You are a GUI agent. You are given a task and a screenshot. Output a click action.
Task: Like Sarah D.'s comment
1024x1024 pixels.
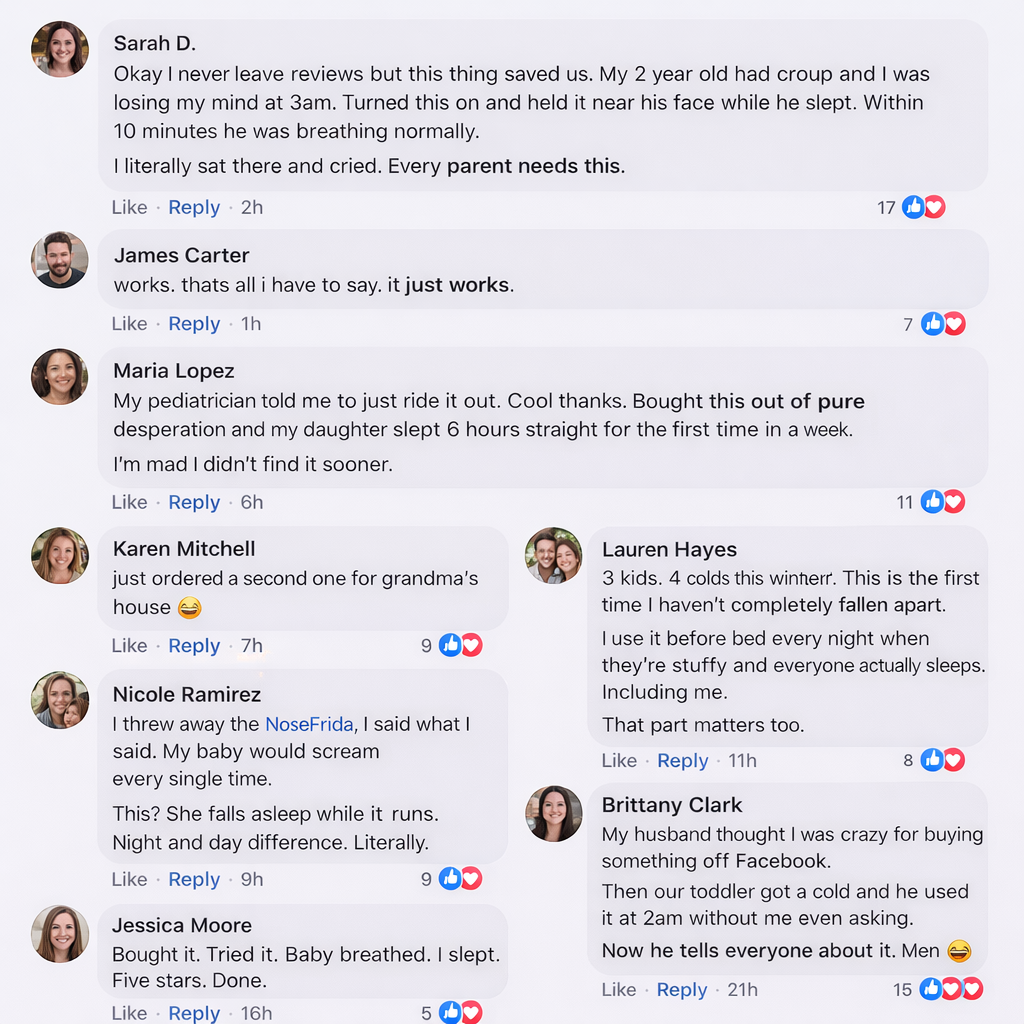129,207
